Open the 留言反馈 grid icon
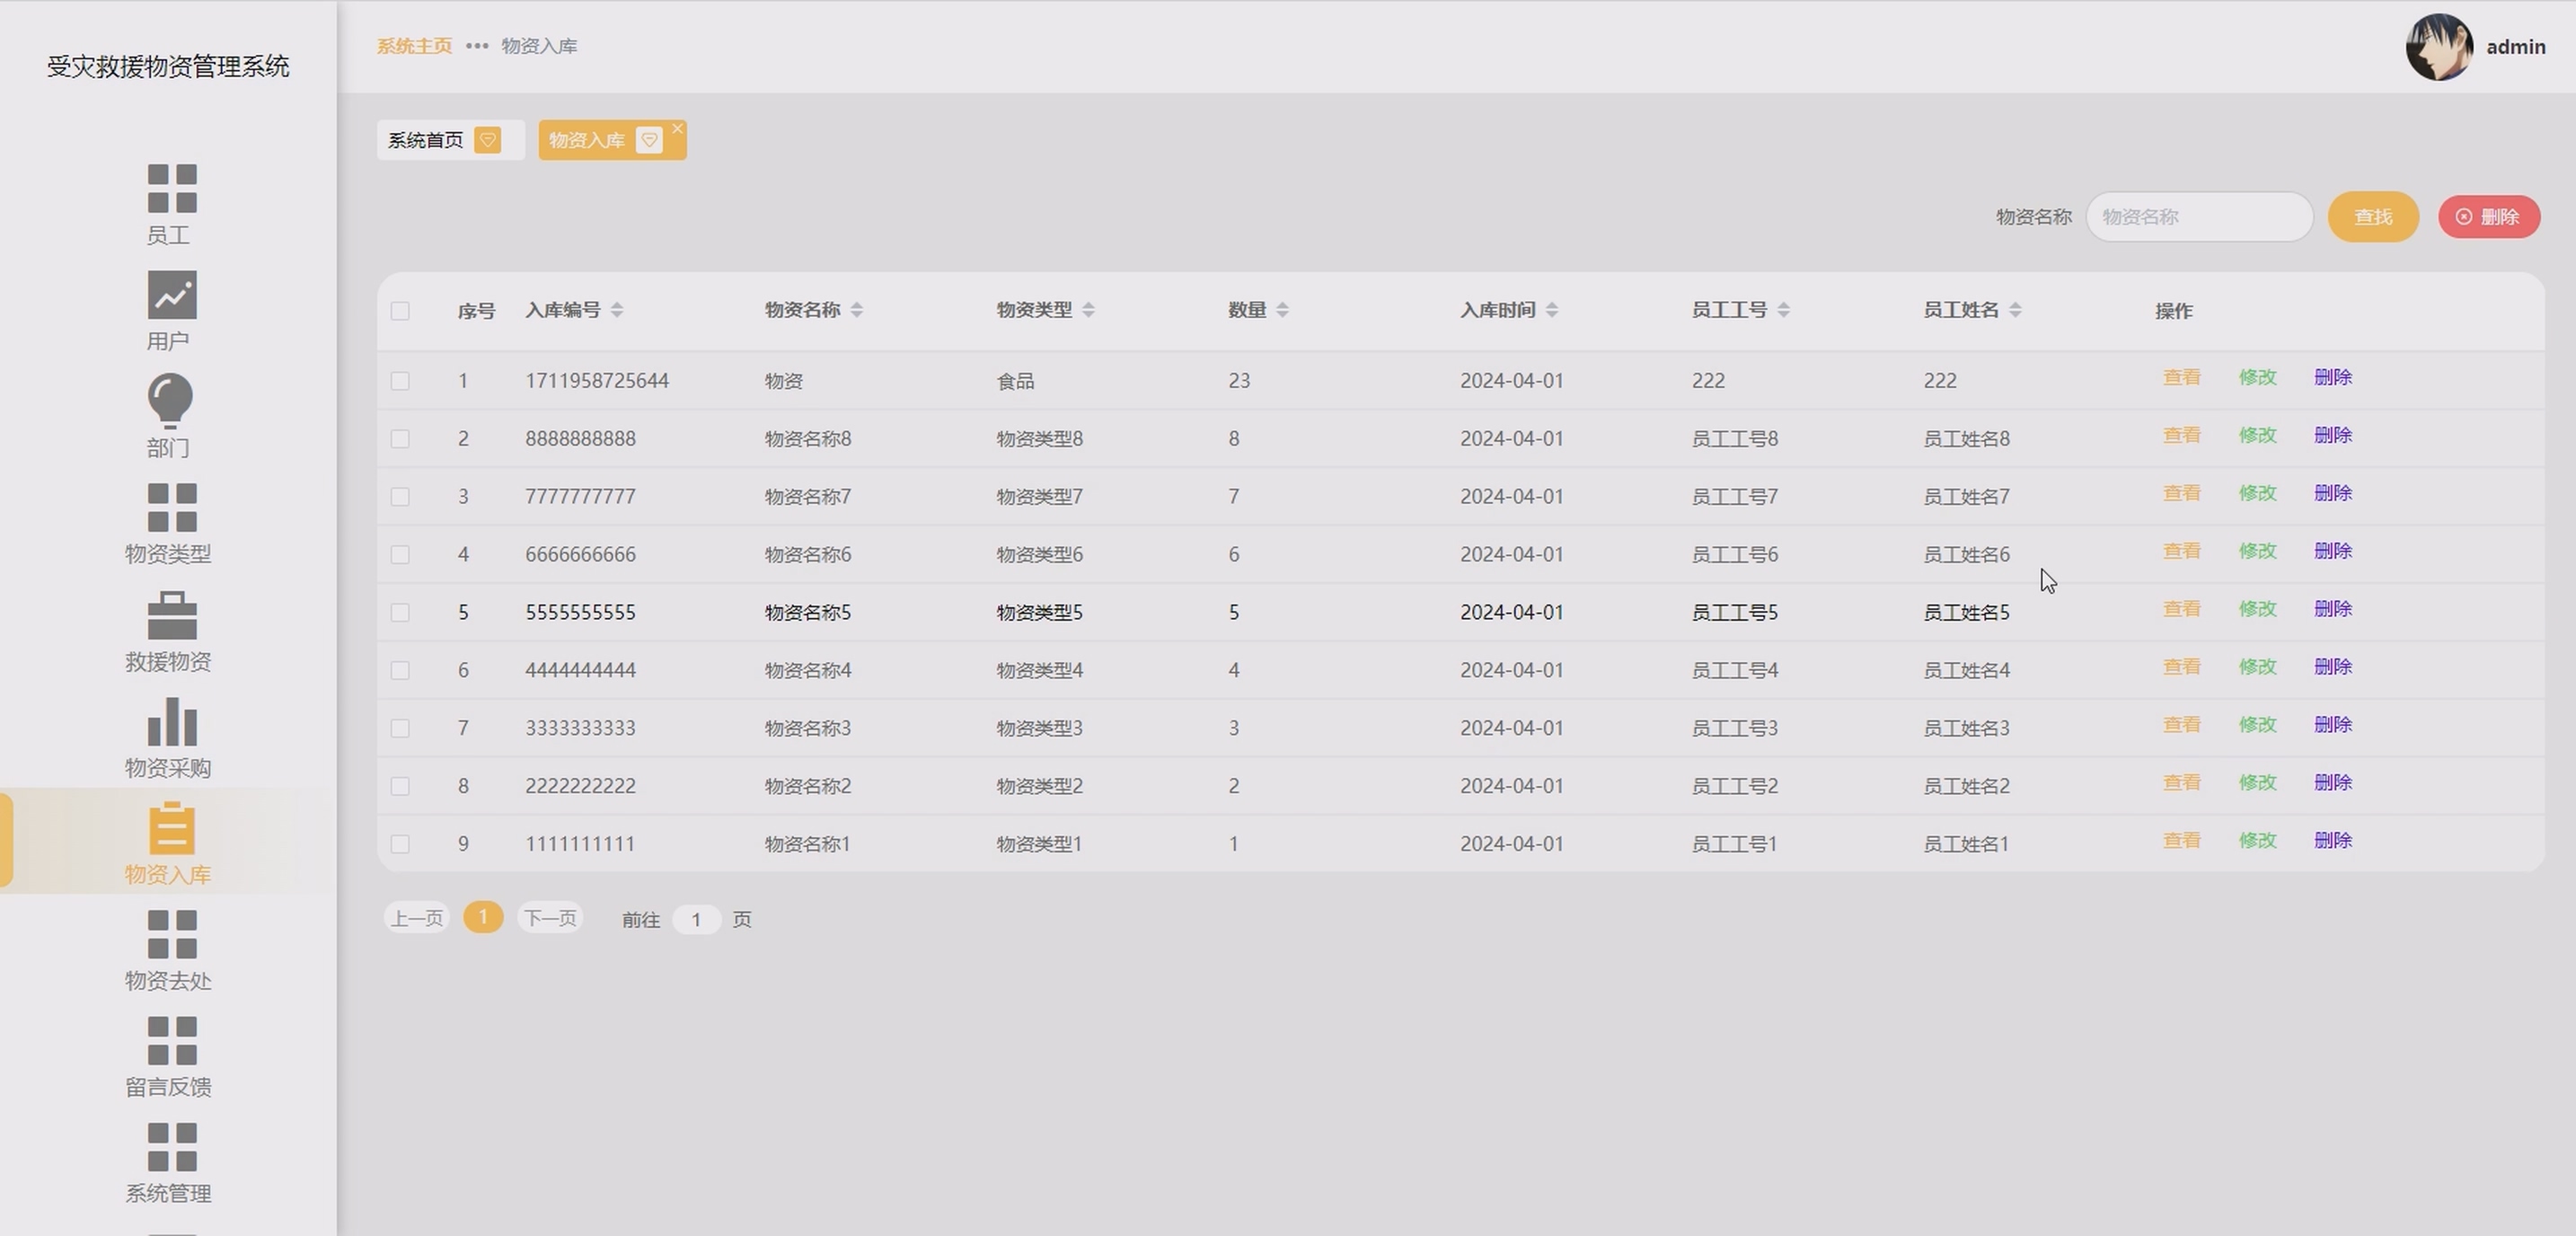 (x=171, y=1041)
